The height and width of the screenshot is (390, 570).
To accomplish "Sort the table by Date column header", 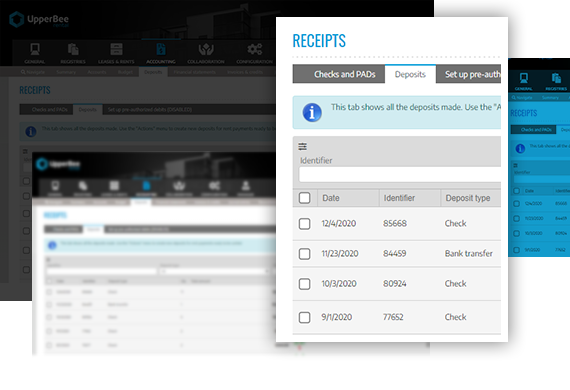I will click(331, 198).
